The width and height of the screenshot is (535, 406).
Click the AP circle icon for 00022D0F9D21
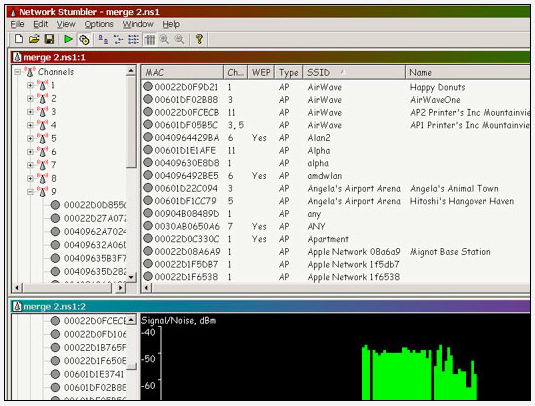click(148, 86)
